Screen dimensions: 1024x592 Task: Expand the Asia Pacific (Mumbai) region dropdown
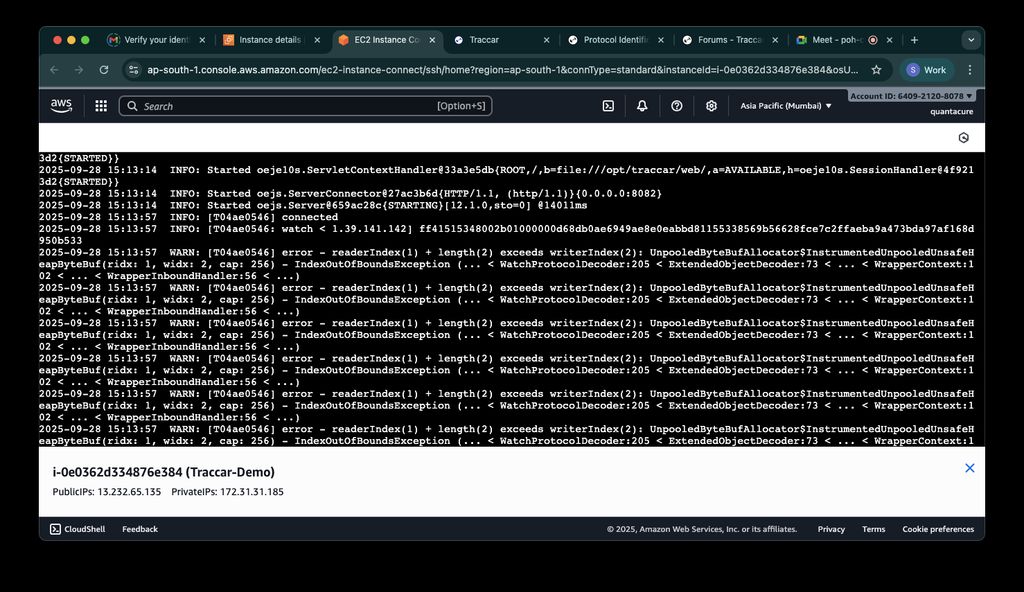tap(785, 106)
